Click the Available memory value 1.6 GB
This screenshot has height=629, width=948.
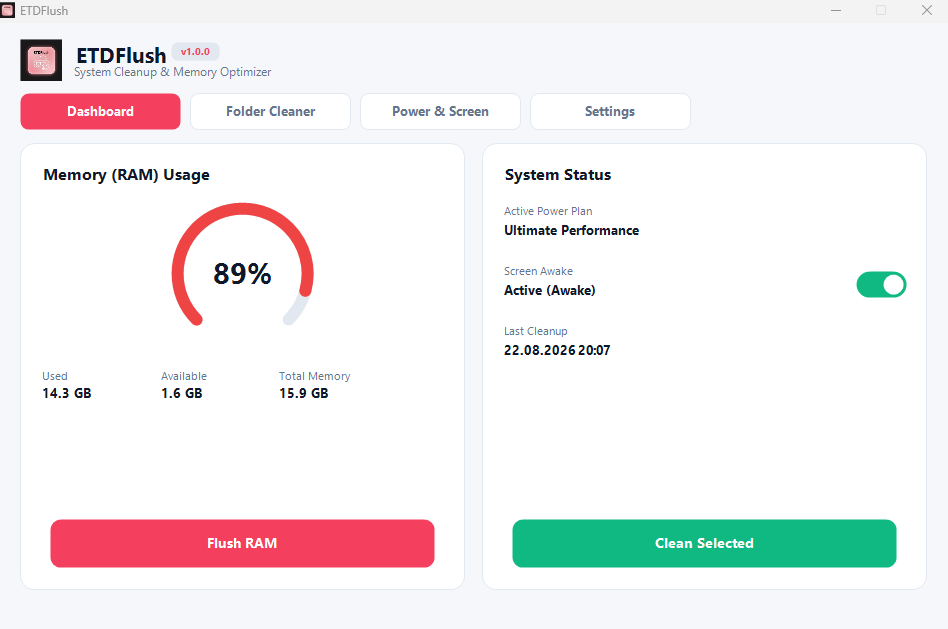point(181,393)
